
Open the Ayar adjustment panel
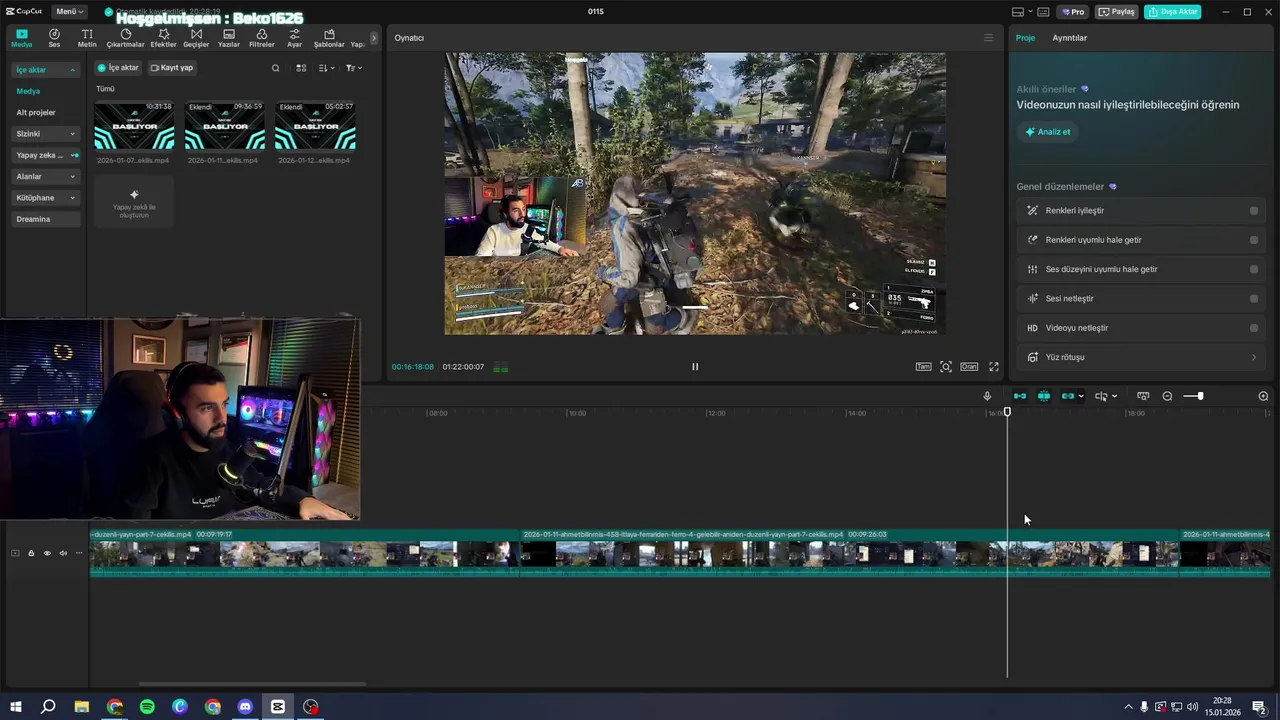294,38
